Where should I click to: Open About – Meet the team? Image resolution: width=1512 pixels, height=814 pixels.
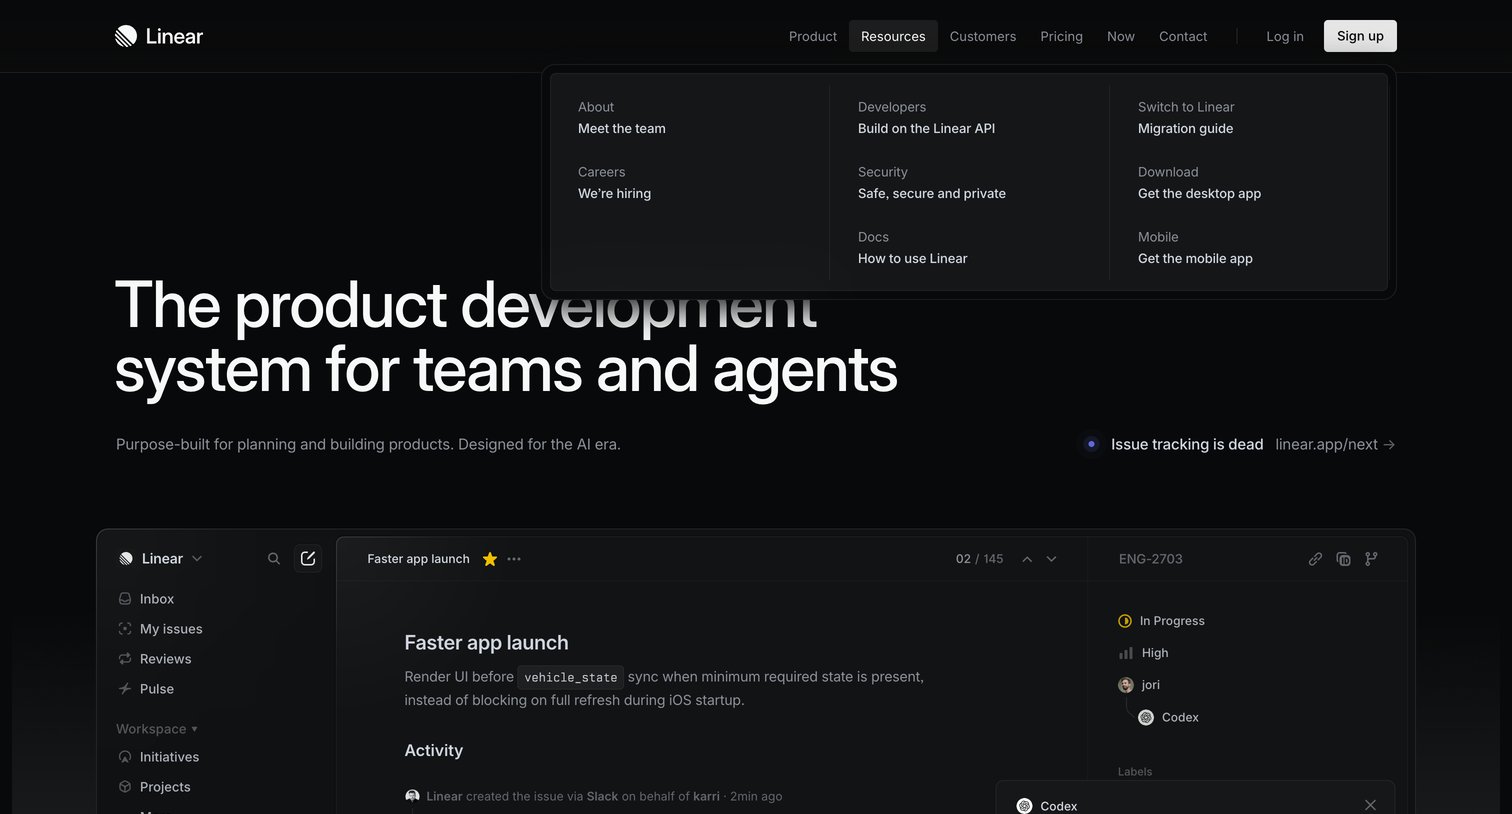tap(622, 118)
